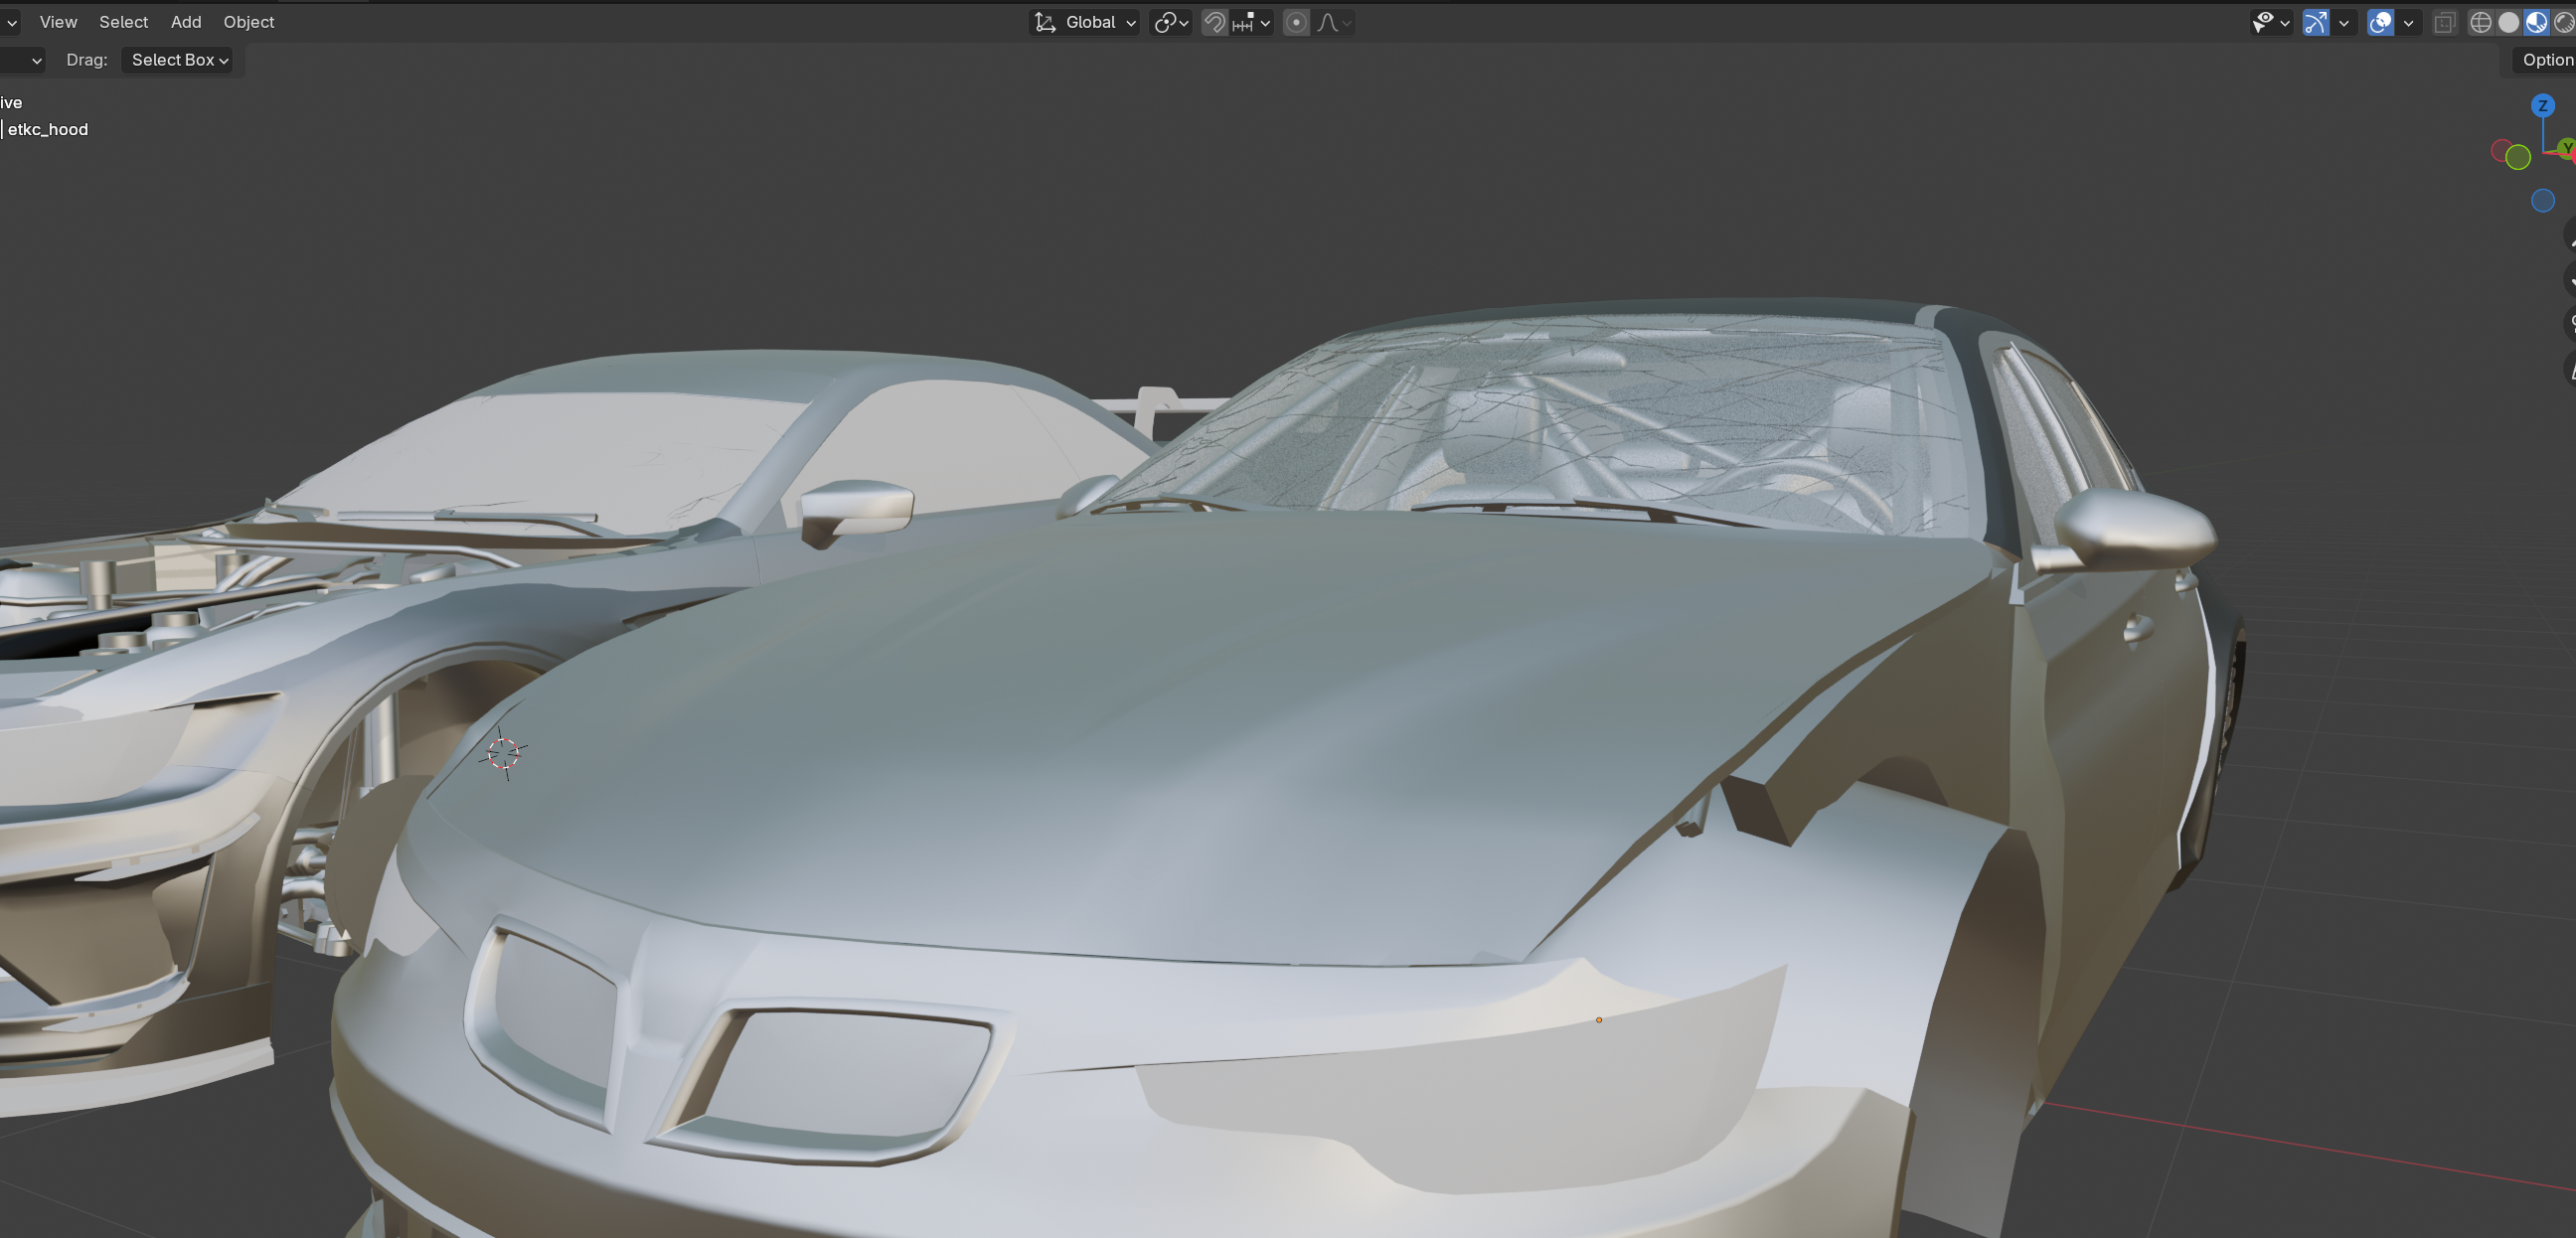Click the negative Z axis gizmo circle
Viewport: 2576px width, 1238px height.
click(x=2543, y=201)
